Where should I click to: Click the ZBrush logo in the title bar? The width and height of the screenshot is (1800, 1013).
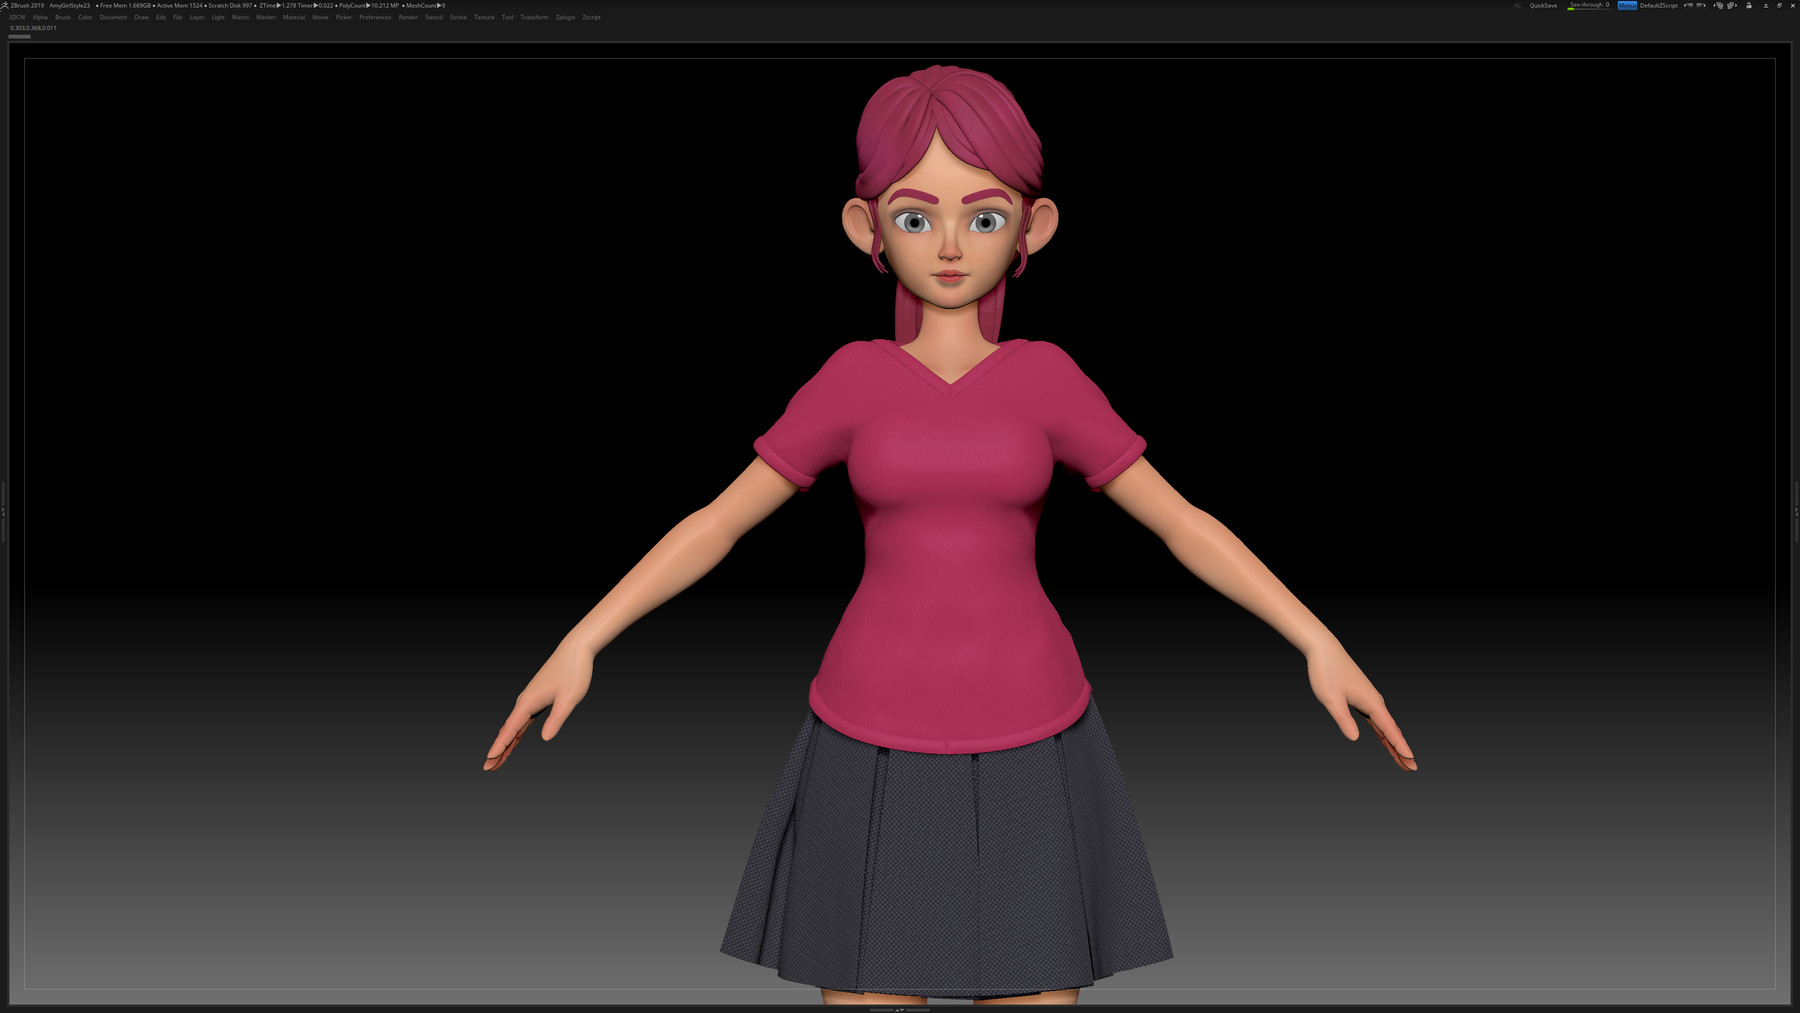pyautogui.click(x=6, y=4)
